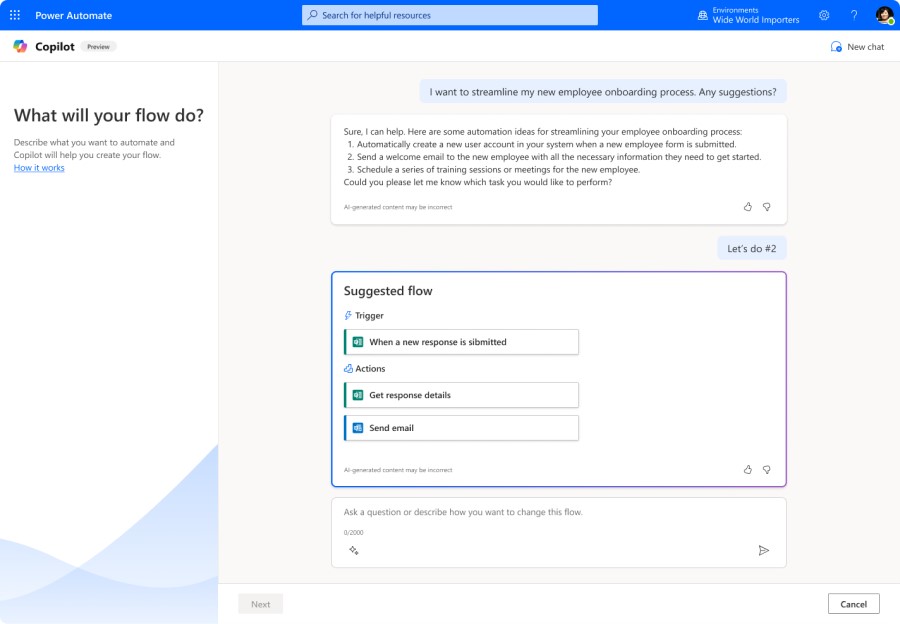This screenshot has width=900, height=624.
Task: Click the search for helpful resources bar
Action: [x=449, y=14]
